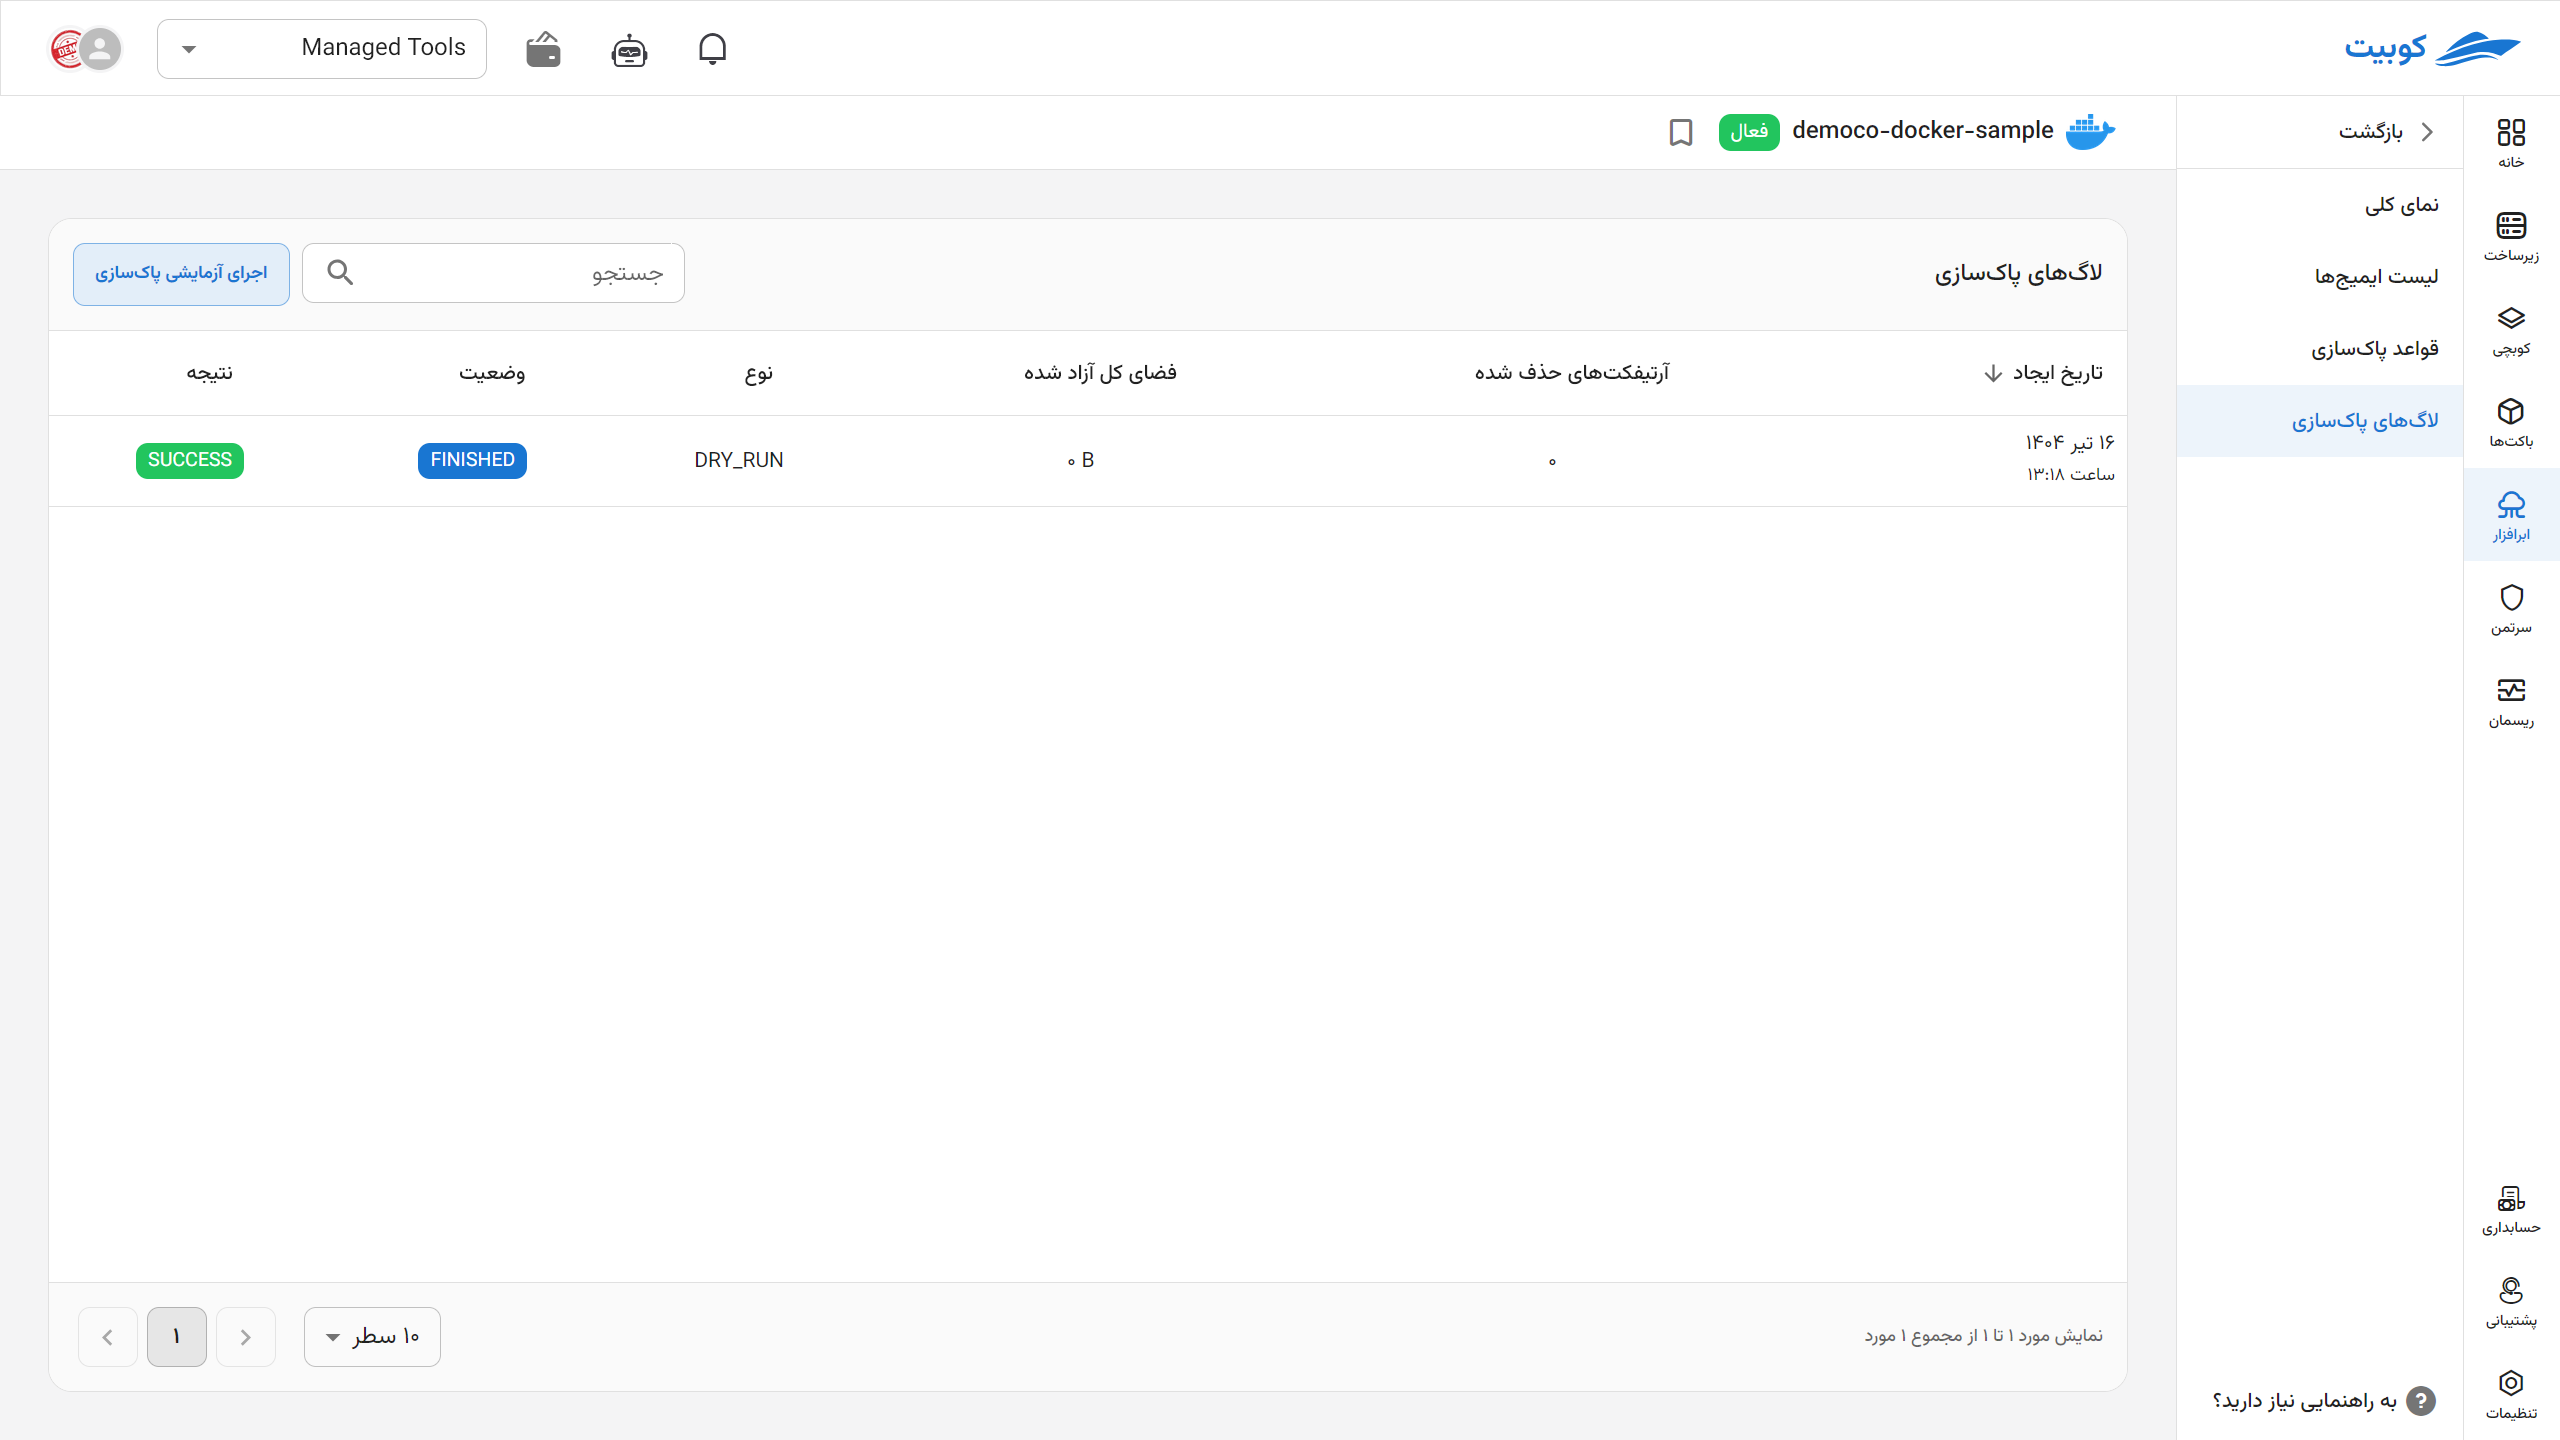This screenshot has width=2560, height=1440.
Task: Click the Kubit logo
Action: 2432,48
